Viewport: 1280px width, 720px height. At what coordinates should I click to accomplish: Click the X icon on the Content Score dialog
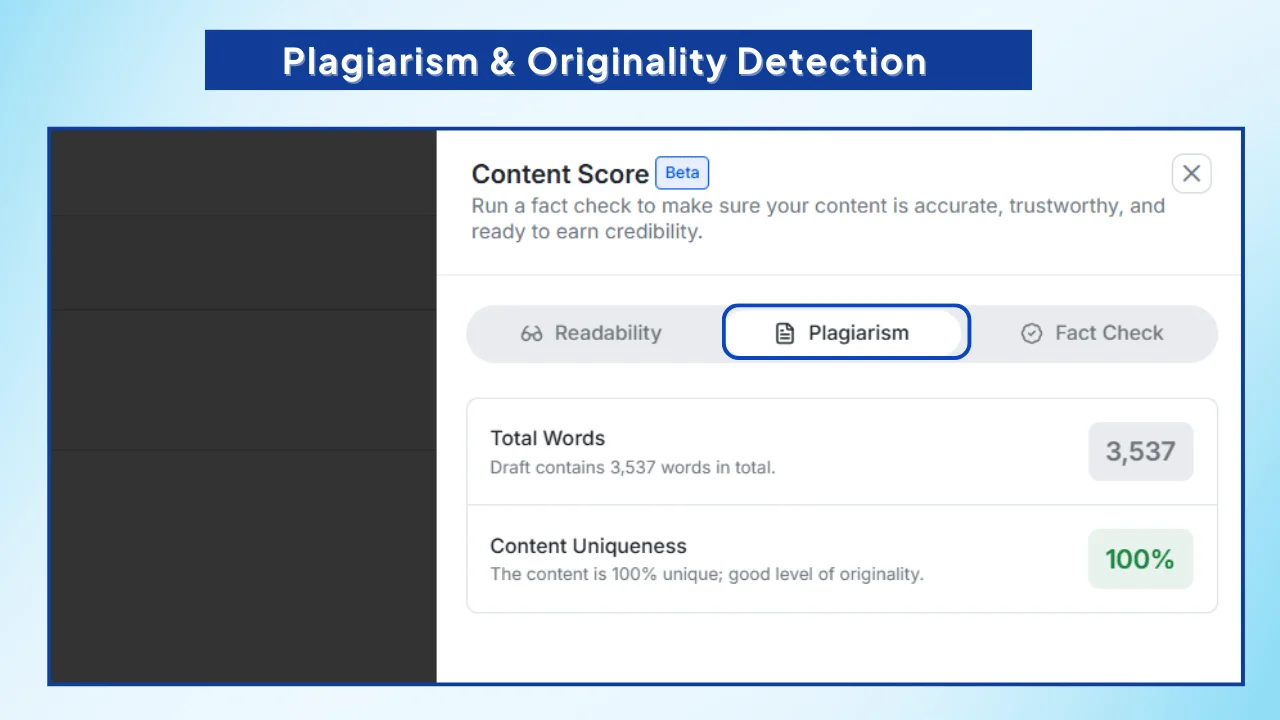point(1191,173)
